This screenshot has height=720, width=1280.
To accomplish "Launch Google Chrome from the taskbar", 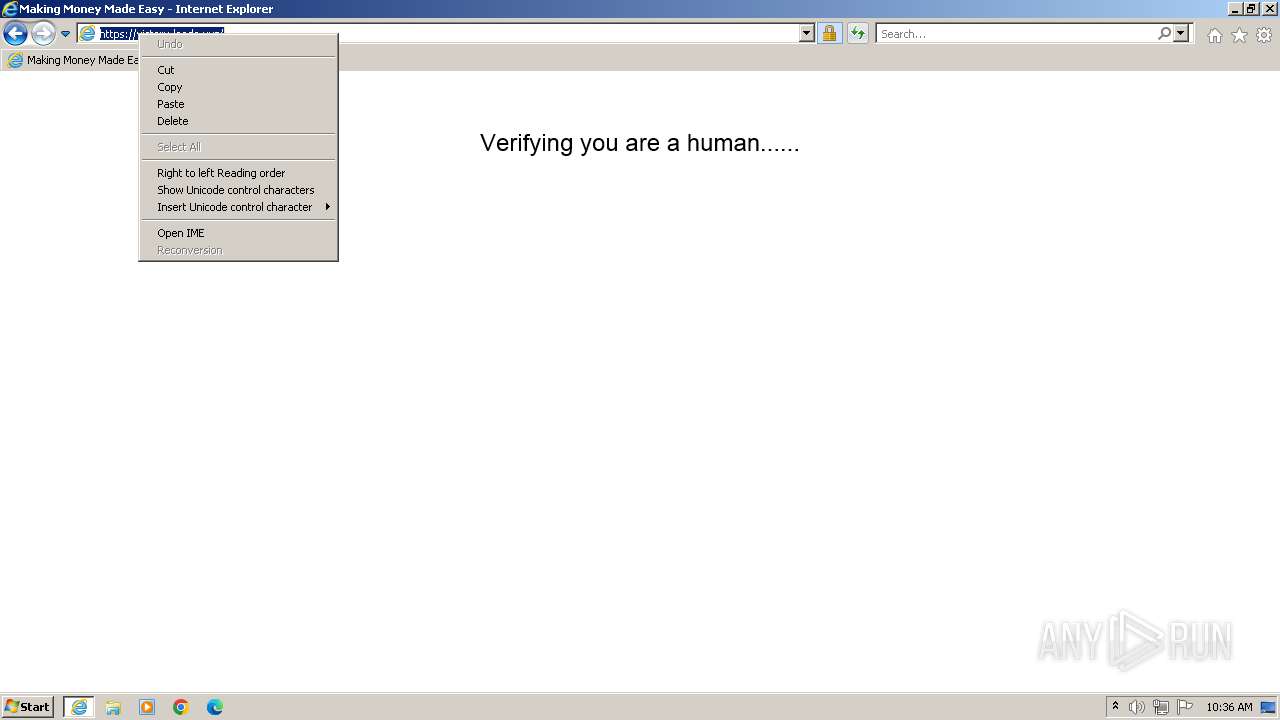I will coord(181,707).
